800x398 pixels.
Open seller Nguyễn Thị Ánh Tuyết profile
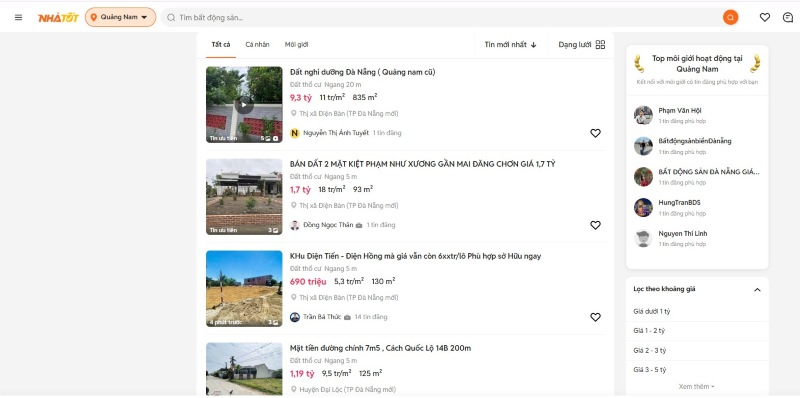(x=336, y=133)
